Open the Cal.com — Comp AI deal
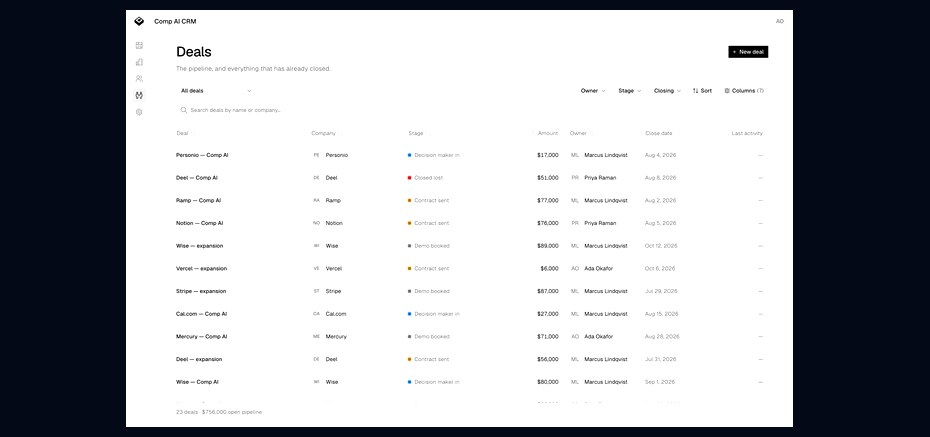The width and height of the screenshot is (930, 437). (202, 314)
